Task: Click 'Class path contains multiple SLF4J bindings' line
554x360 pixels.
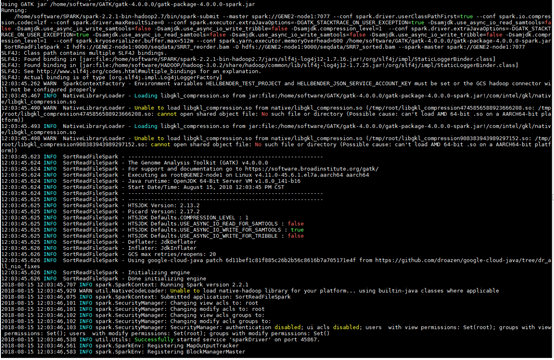Action: click(x=83, y=53)
